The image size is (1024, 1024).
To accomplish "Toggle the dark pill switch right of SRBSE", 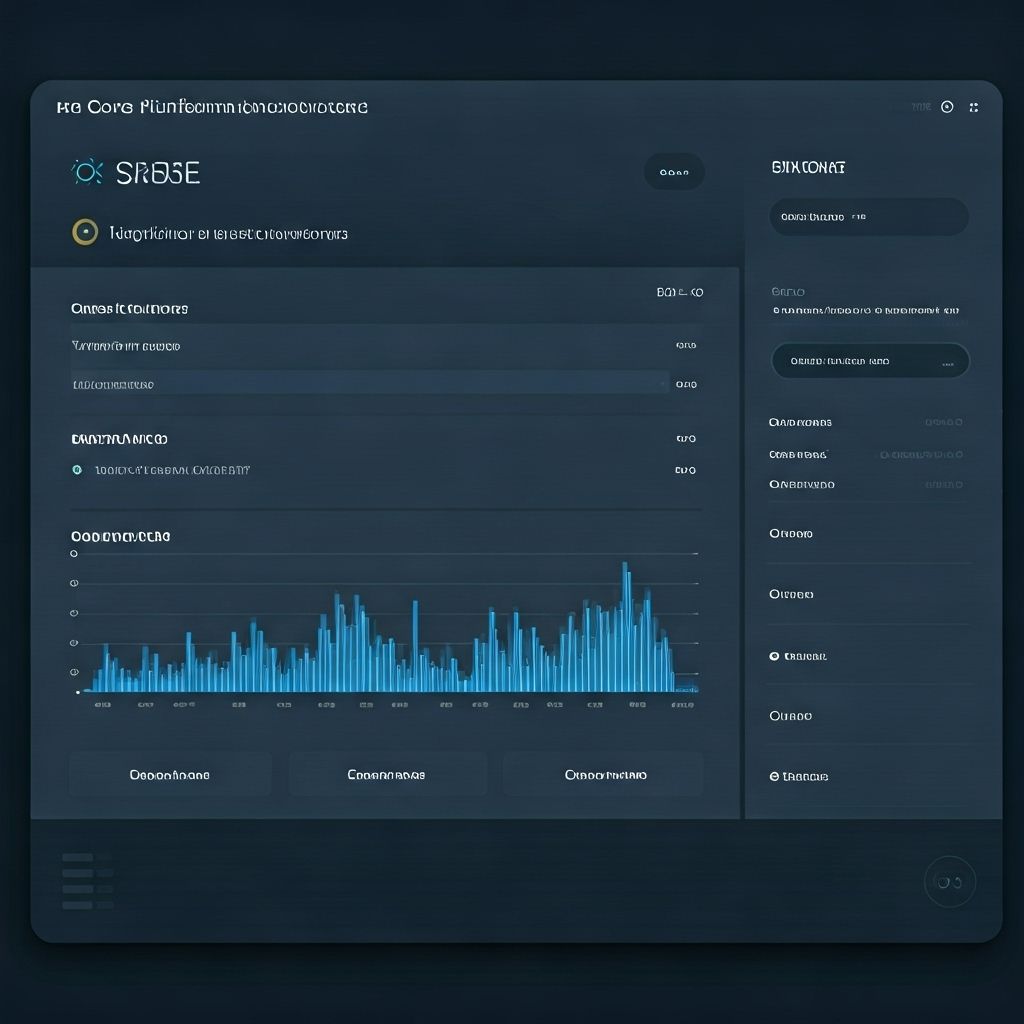I will click(674, 172).
